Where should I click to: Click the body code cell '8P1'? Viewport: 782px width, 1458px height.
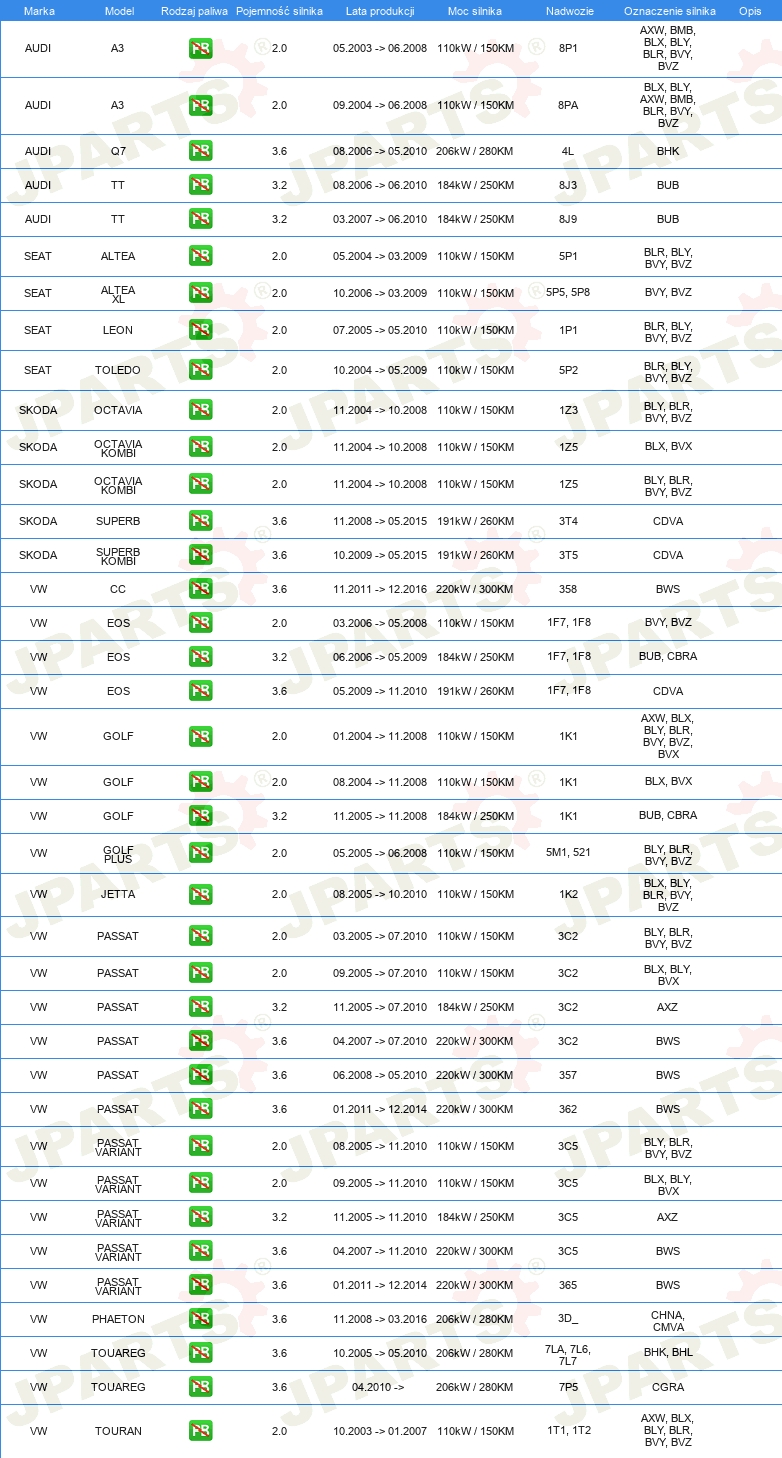(568, 48)
